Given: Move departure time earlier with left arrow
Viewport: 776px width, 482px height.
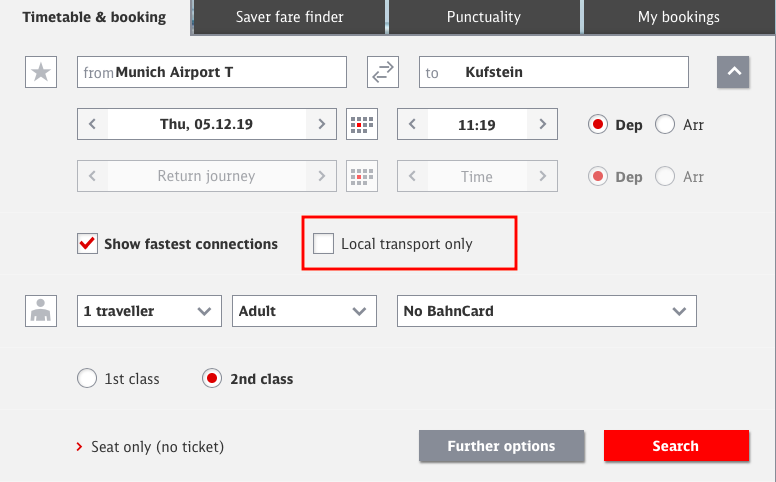Looking at the screenshot, I should point(412,124).
